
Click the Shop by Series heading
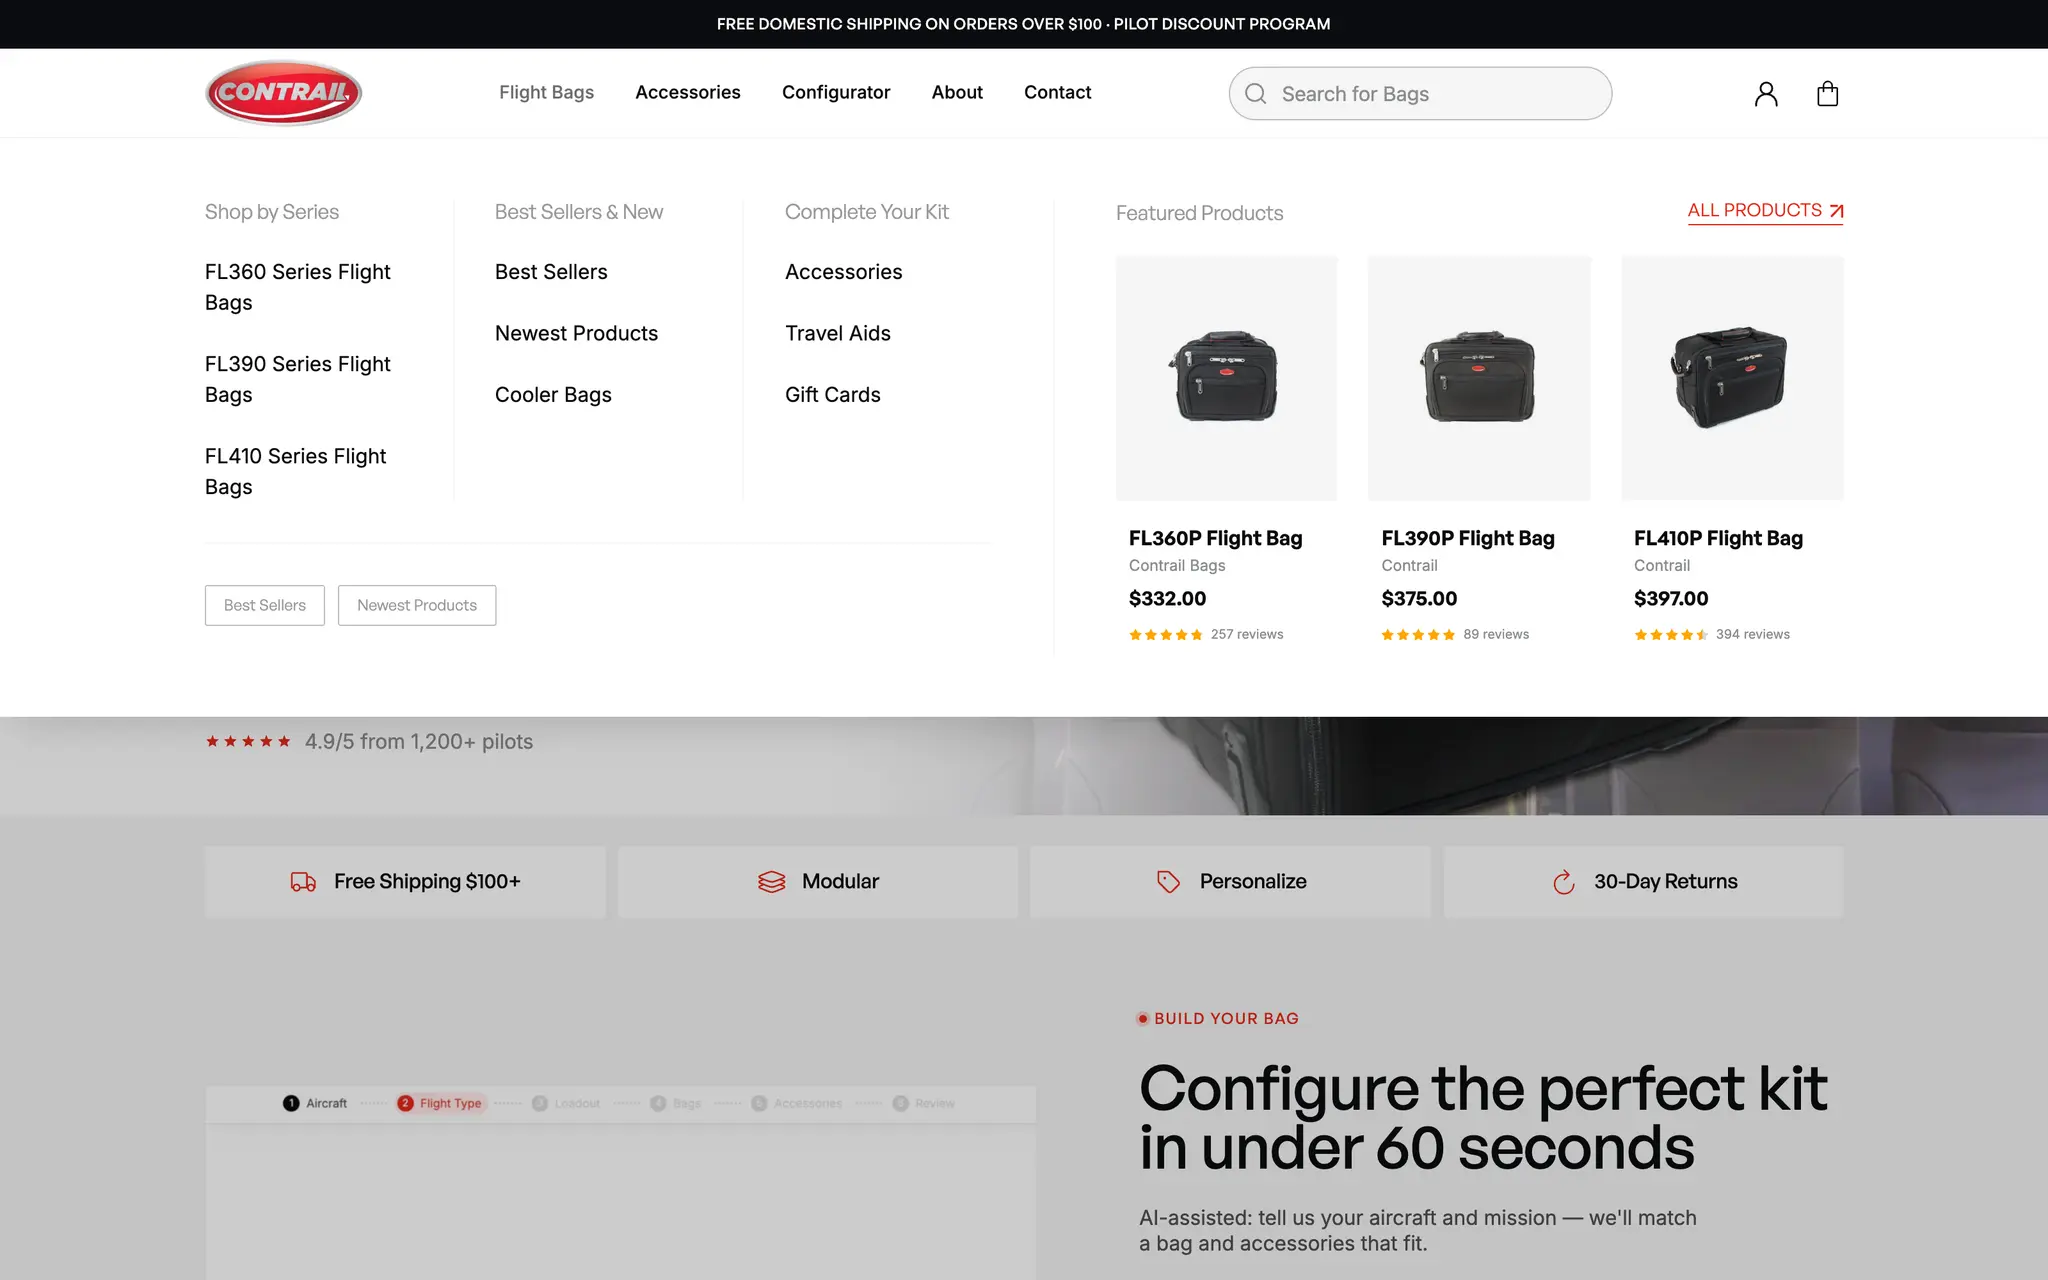click(x=272, y=212)
